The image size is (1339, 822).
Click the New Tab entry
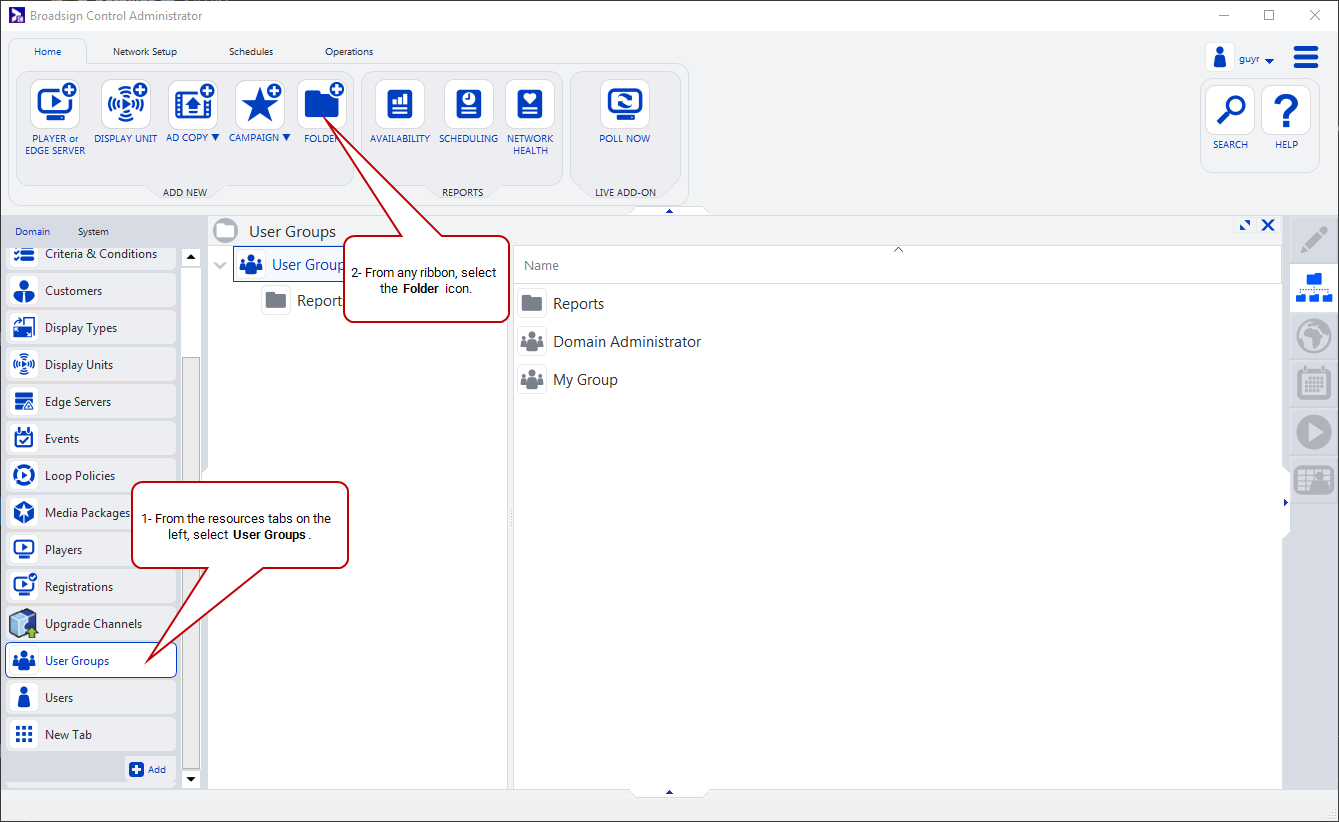coord(91,735)
